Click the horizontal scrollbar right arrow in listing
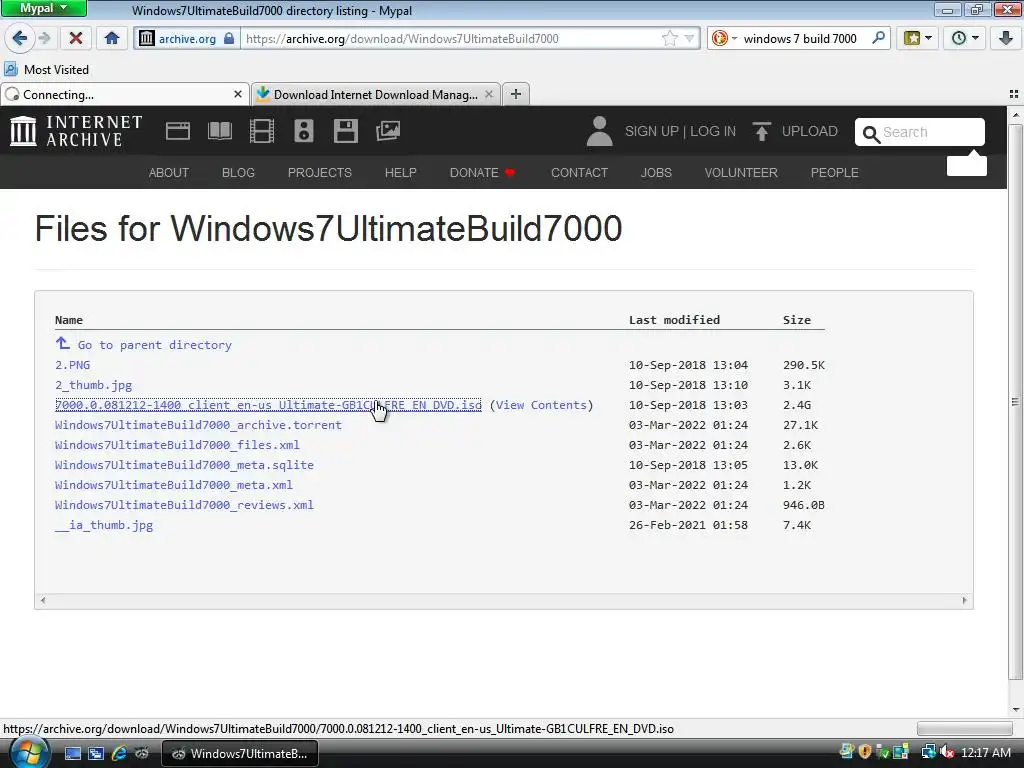 click(965, 600)
